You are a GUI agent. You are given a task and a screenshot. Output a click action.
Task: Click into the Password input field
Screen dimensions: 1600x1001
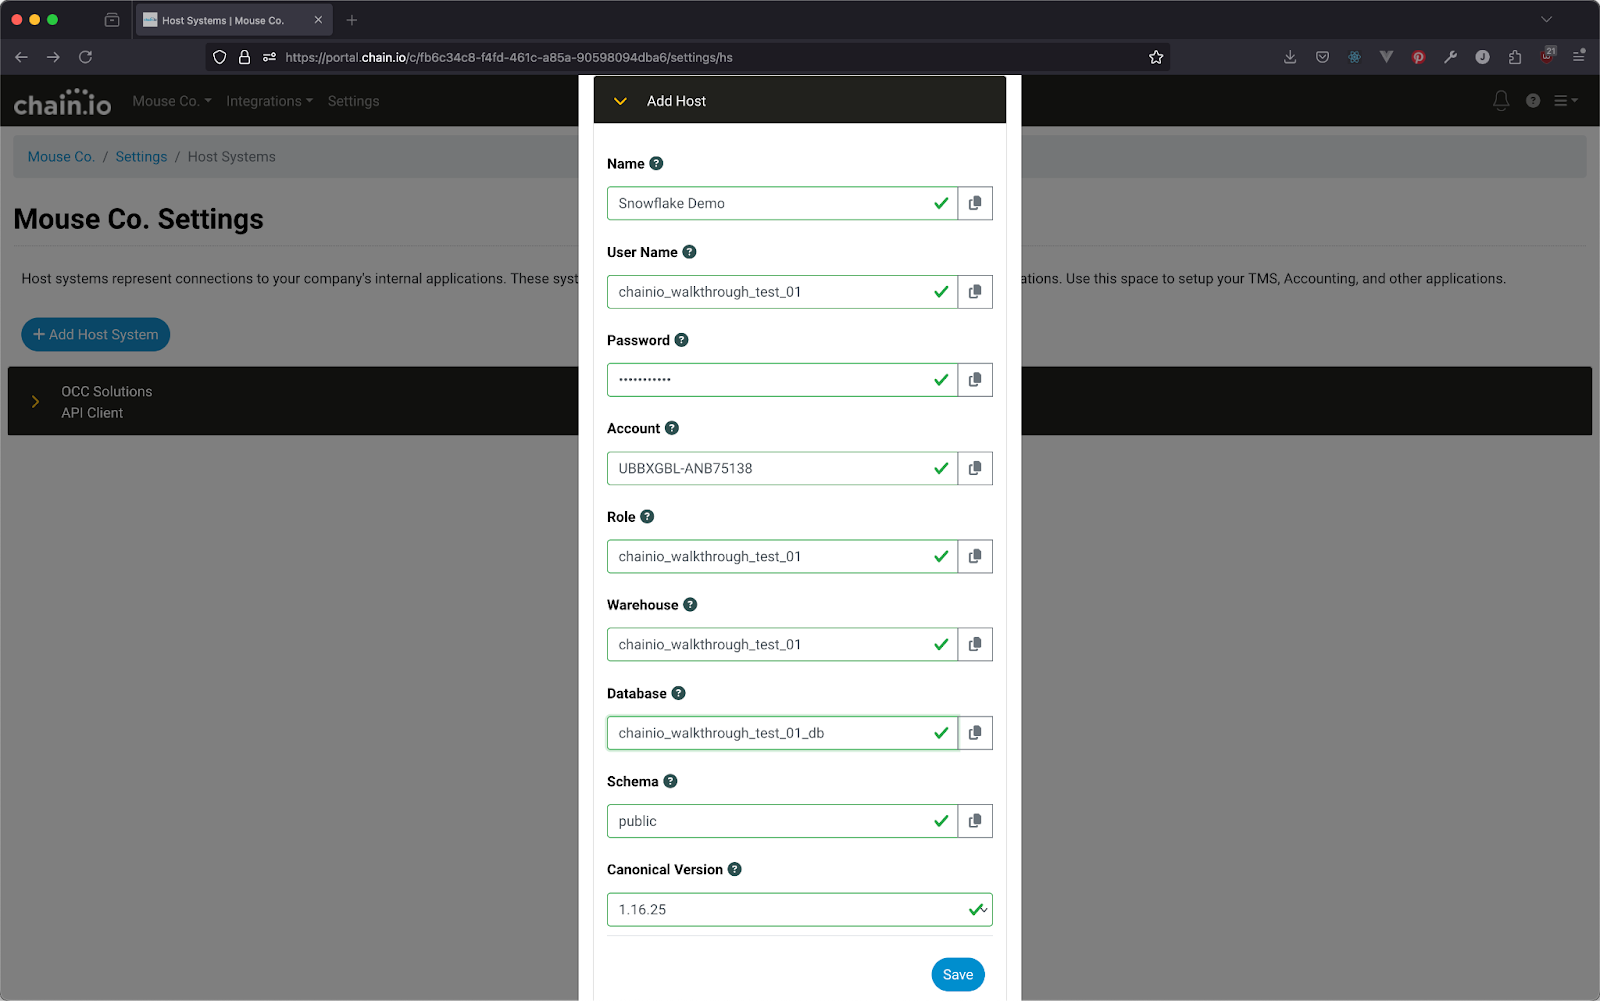tap(782, 380)
